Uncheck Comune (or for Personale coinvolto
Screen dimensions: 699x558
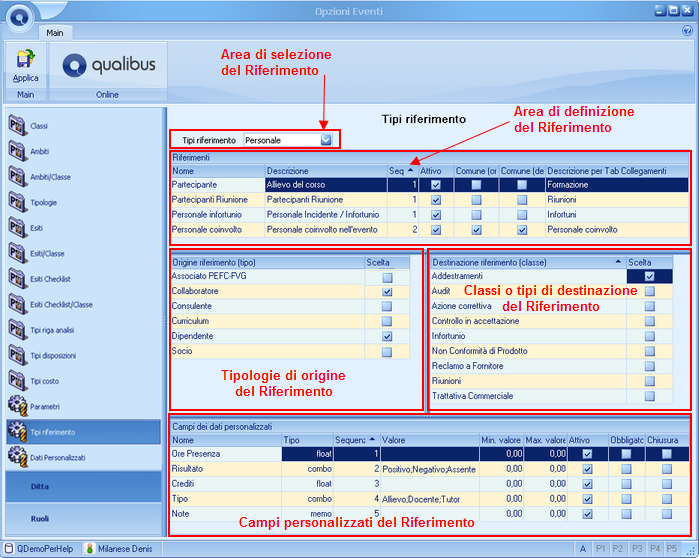click(477, 230)
